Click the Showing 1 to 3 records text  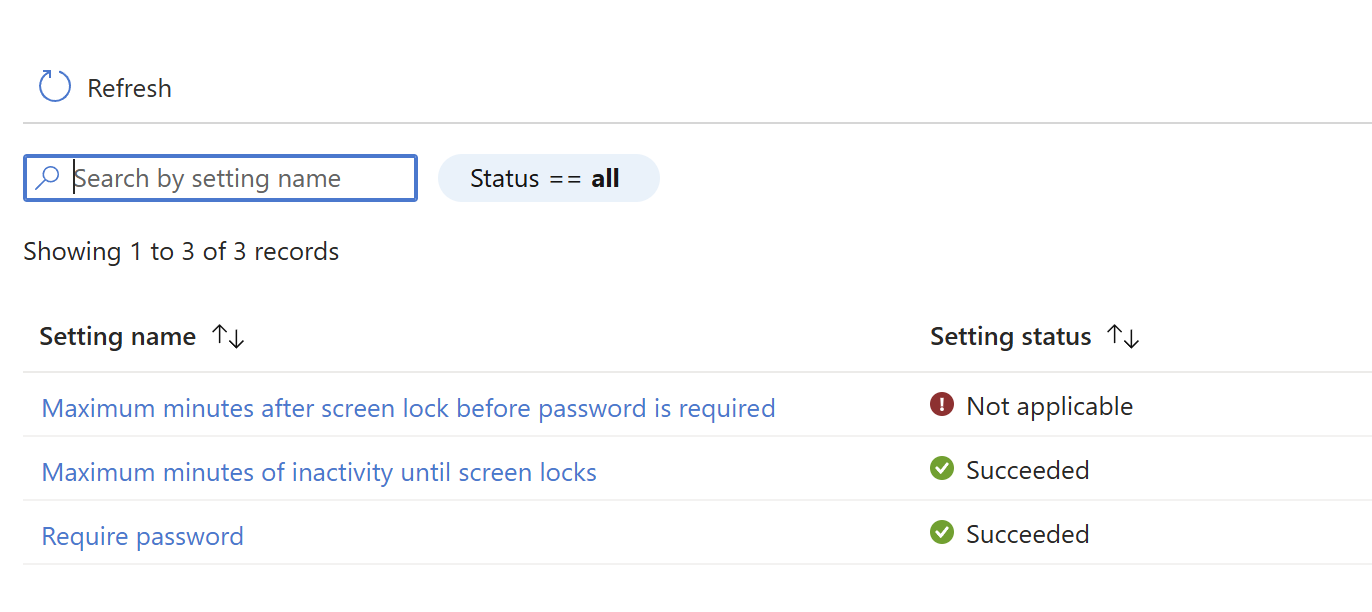[x=181, y=251]
